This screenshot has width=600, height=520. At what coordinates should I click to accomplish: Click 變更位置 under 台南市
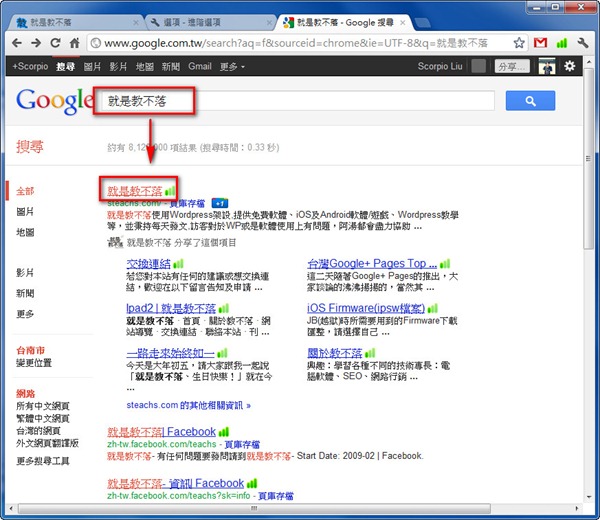(34, 363)
